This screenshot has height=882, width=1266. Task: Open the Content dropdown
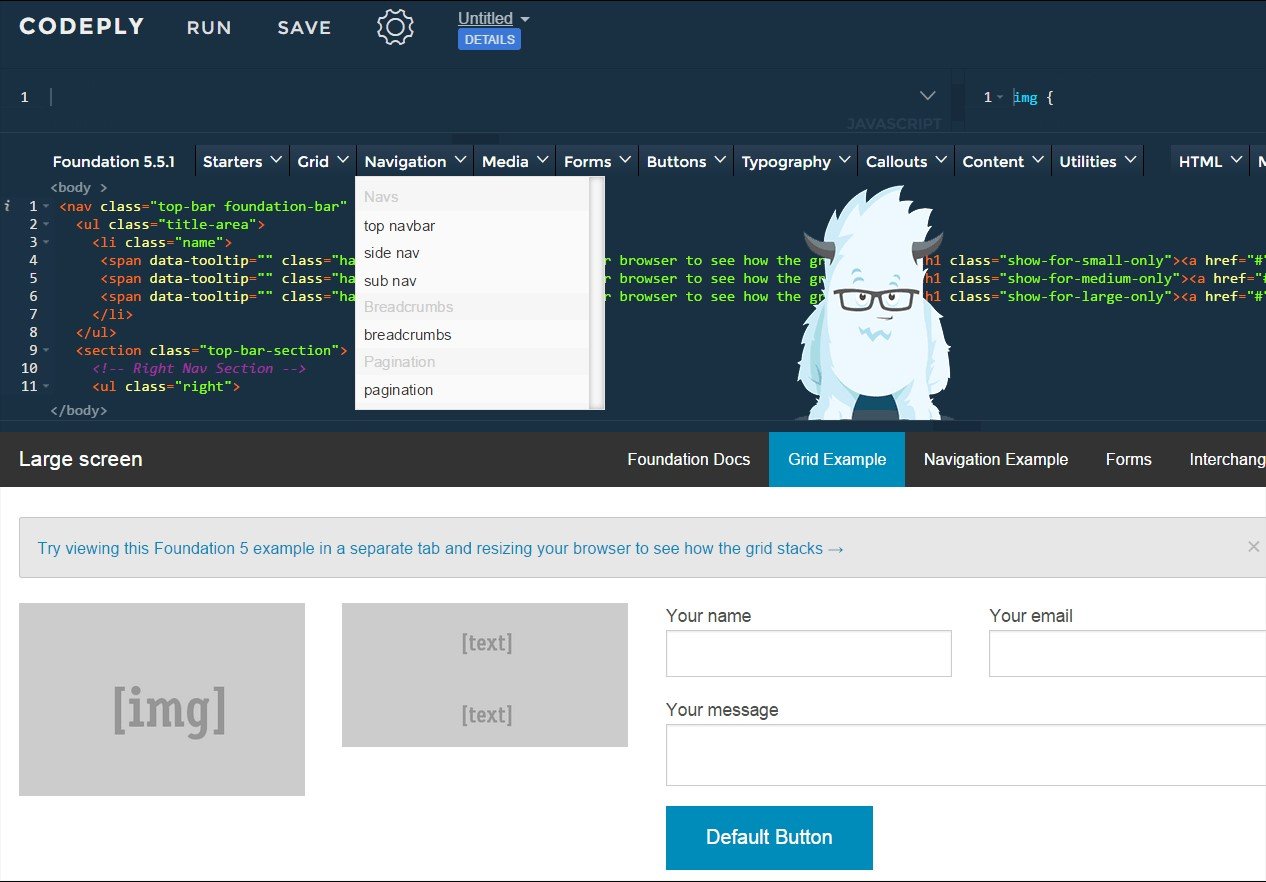[1003, 161]
